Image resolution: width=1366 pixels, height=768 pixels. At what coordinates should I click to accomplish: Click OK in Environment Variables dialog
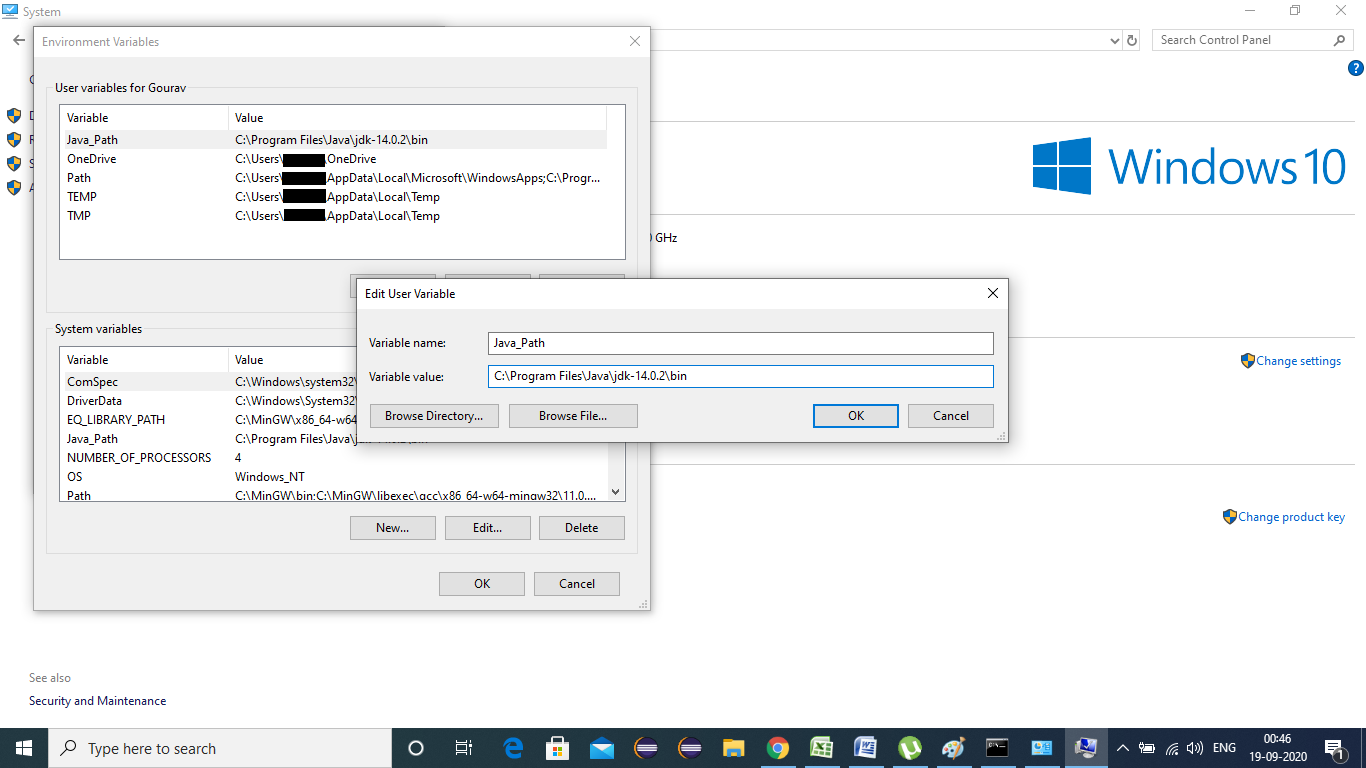pyautogui.click(x=482, y=584)
